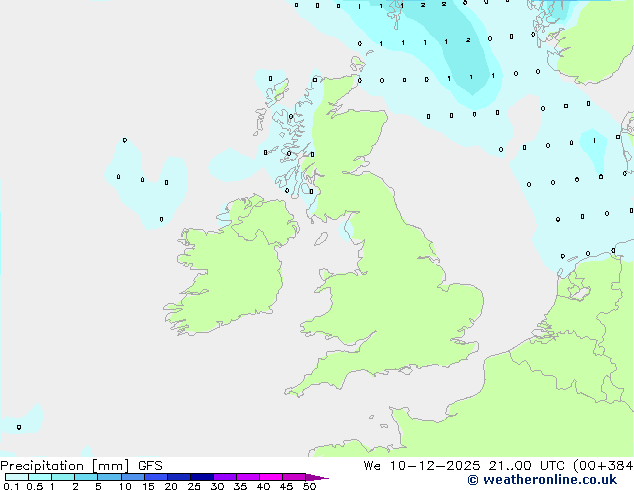Click the '45' legend scale label
This screenshot has height=490, width=634.
tap(286, 486)
